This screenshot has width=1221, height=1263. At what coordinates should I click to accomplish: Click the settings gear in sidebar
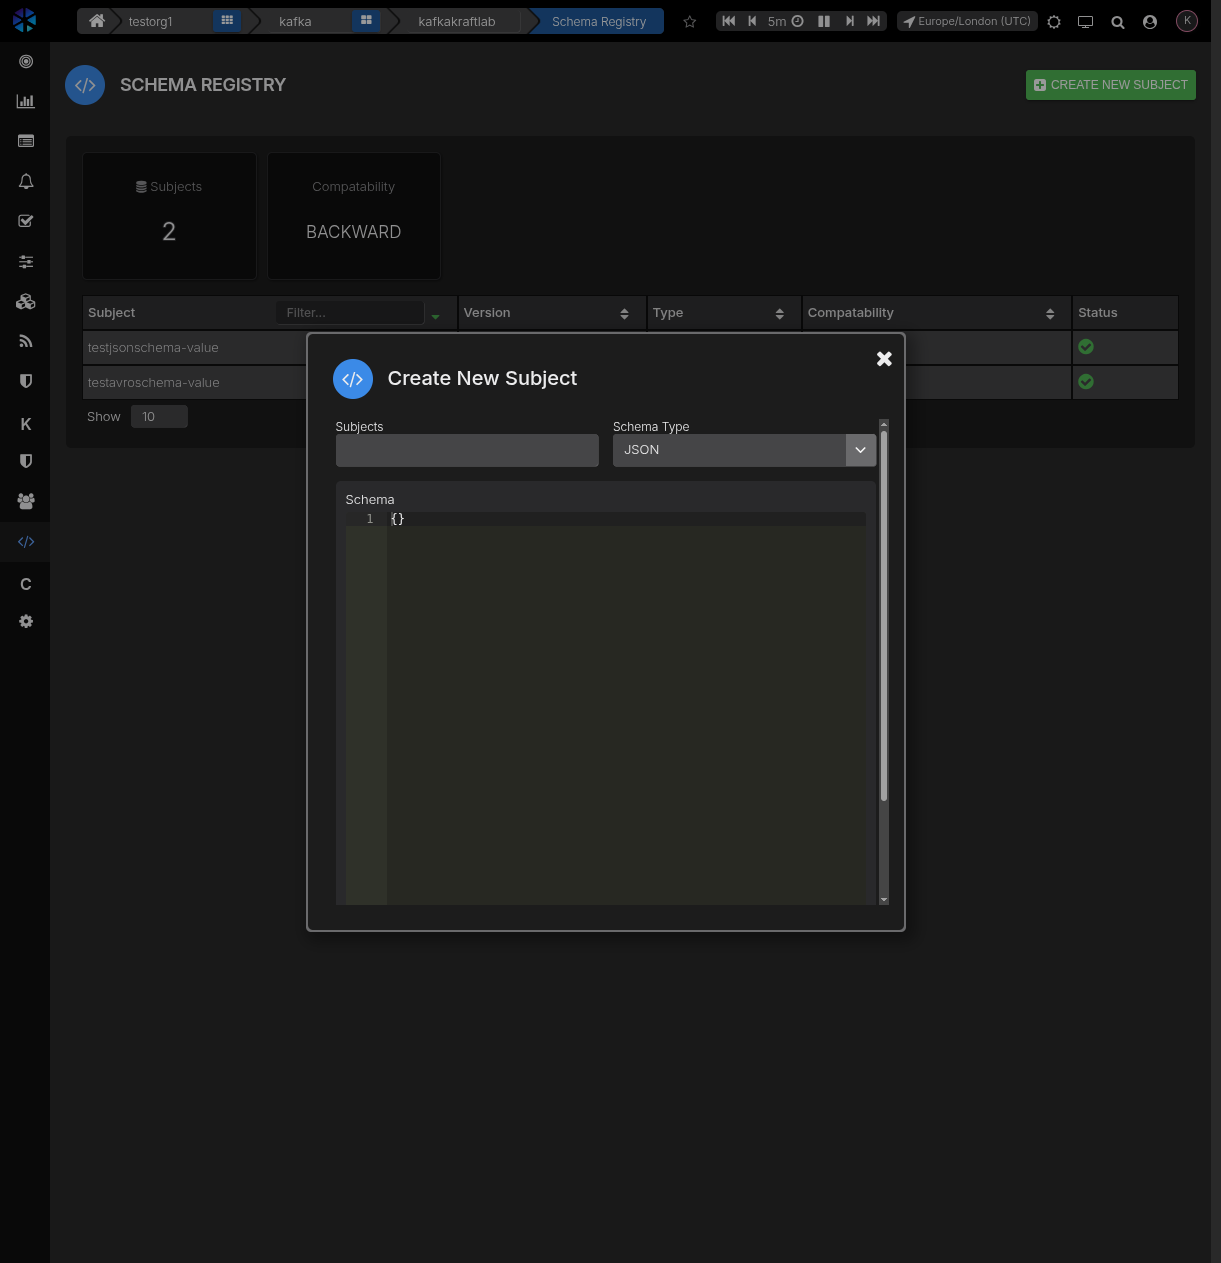[26, 622]
